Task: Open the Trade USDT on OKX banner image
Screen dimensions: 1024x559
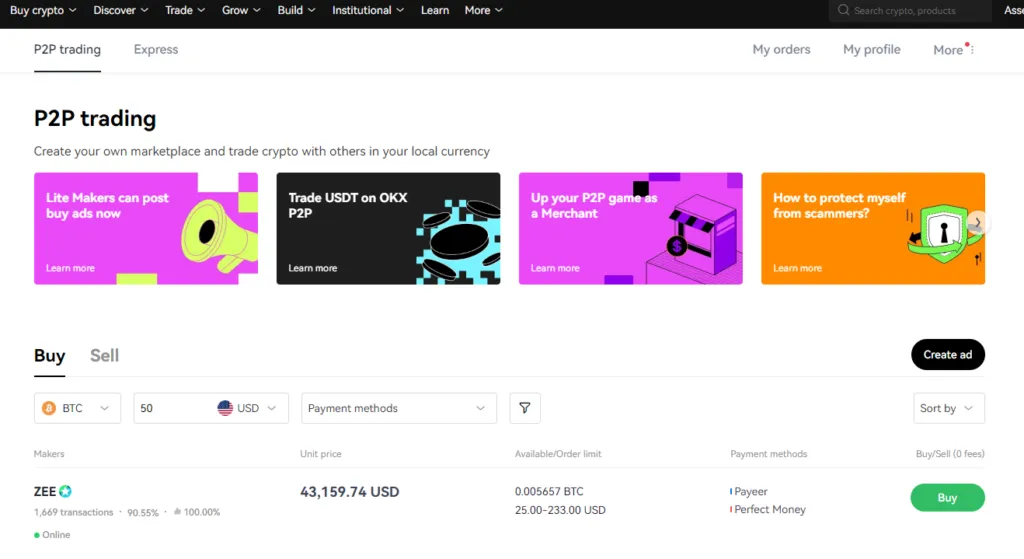Action: 388,229
